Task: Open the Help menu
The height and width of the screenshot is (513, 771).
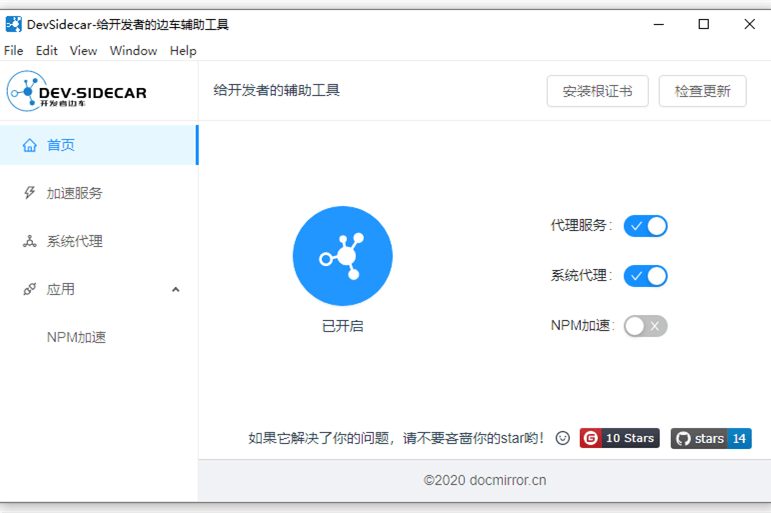Action: 183,50
